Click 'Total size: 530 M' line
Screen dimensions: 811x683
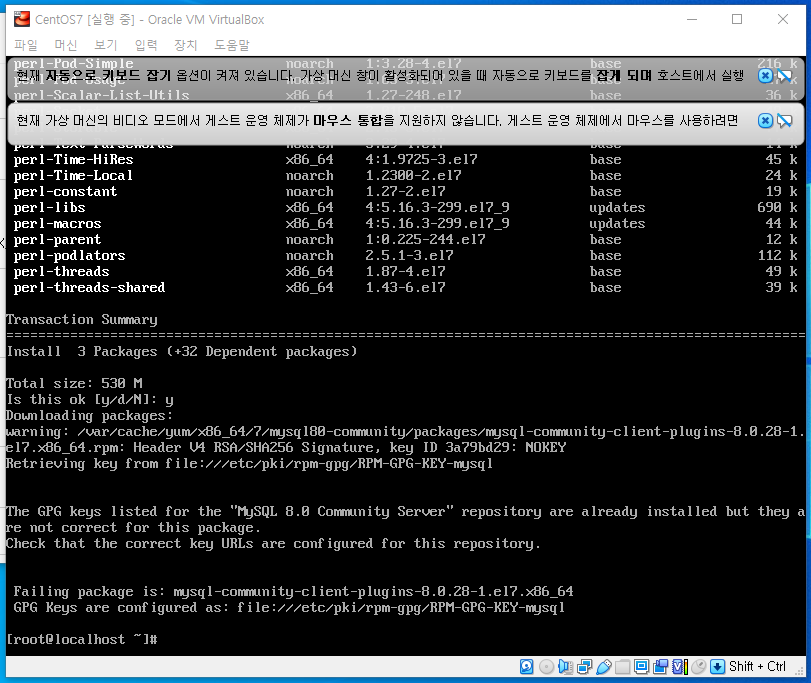74,384
